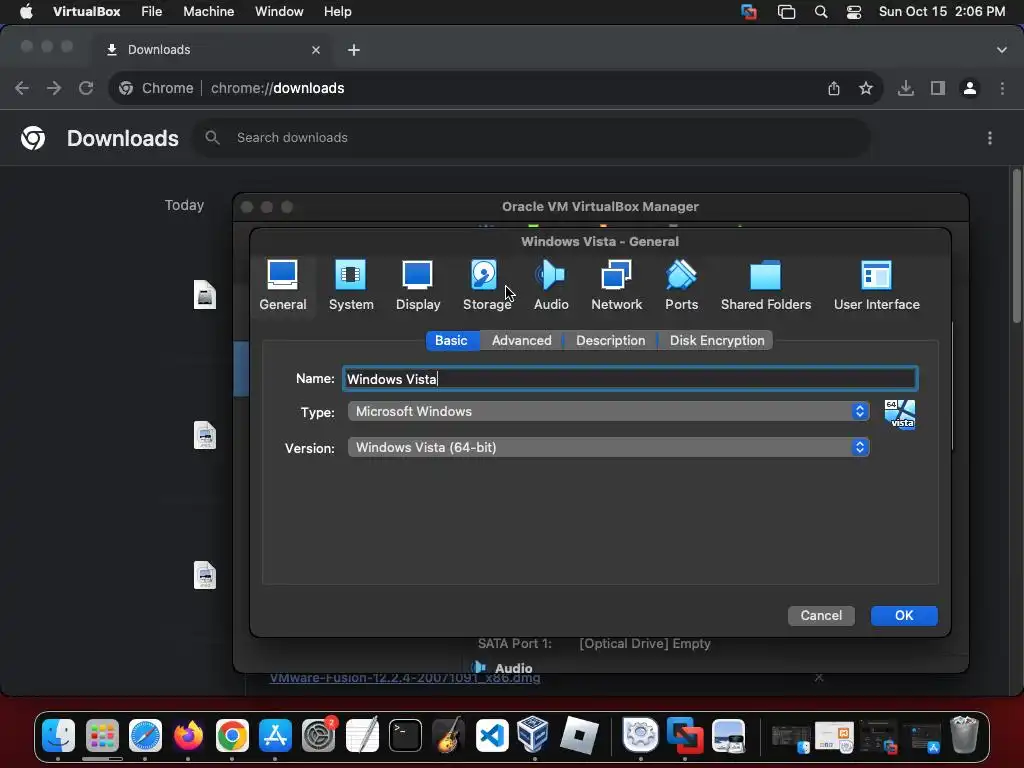Image resolution: width=1024 pixels, height=768 pixels.
Task: Launch Firefox from the dock
Action: (x=188, y=735)
